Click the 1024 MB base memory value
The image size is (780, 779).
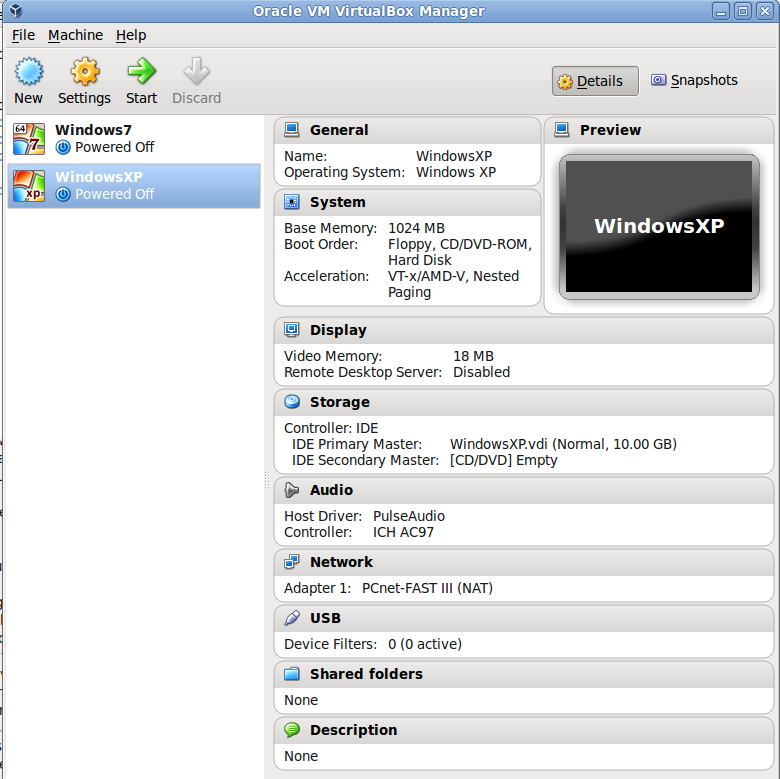tap(416, 228)
